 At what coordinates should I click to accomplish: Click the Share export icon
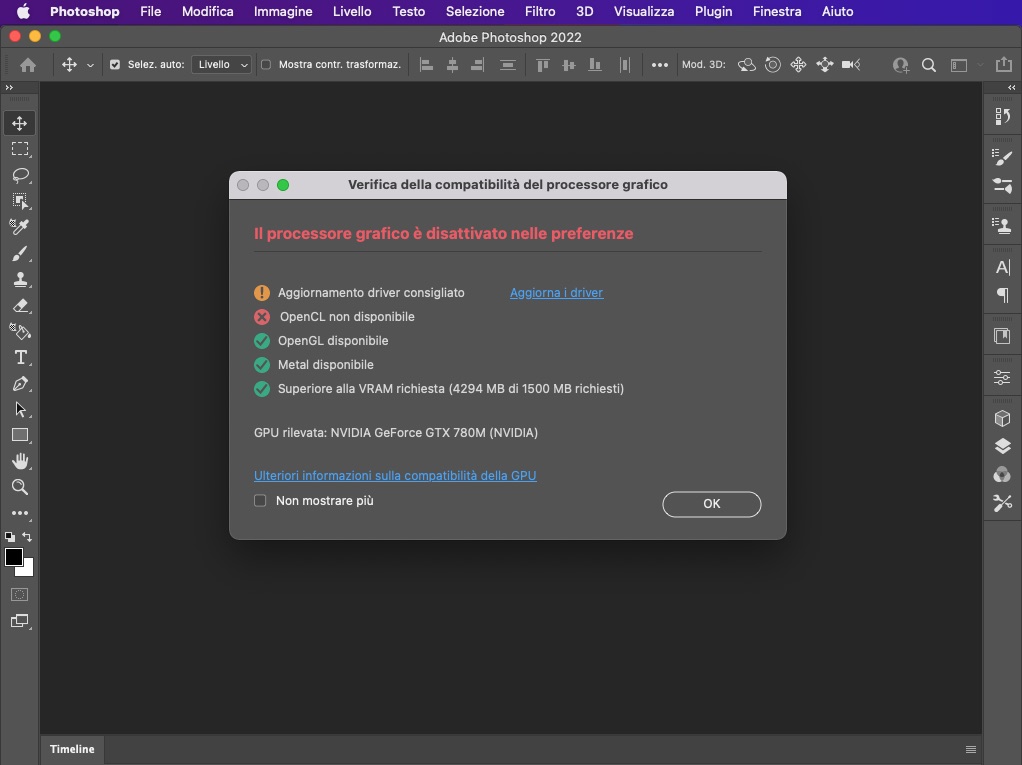click(1004, 65)
